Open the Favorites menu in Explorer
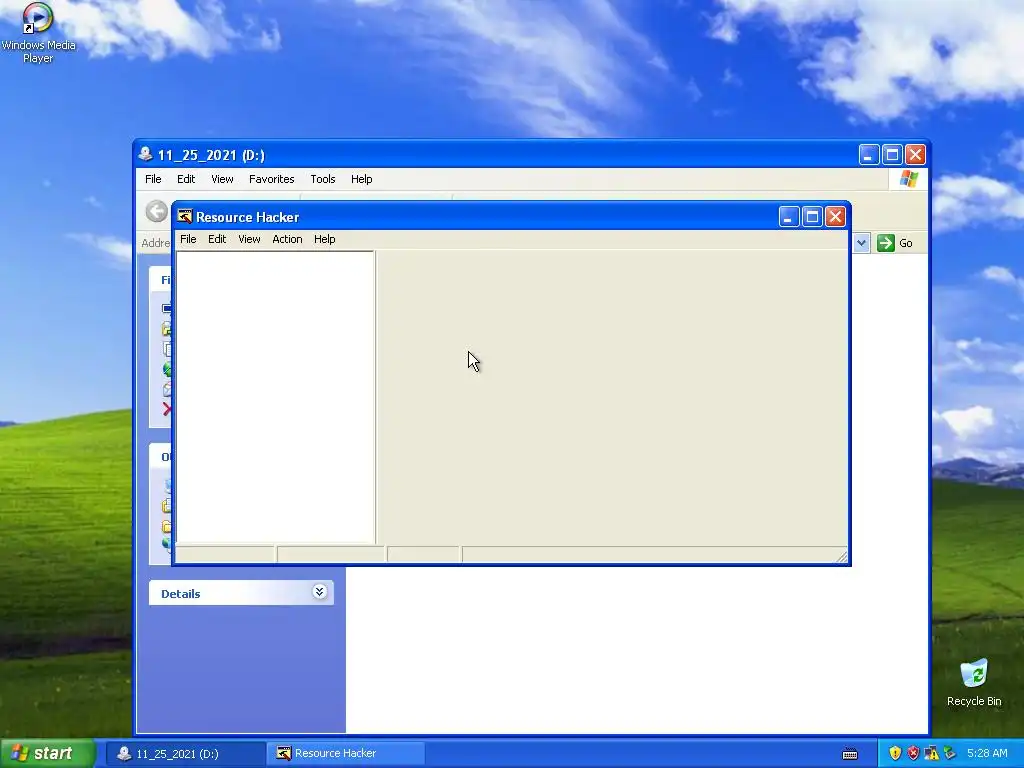The image size is (1024, 768). pos(272,179)
